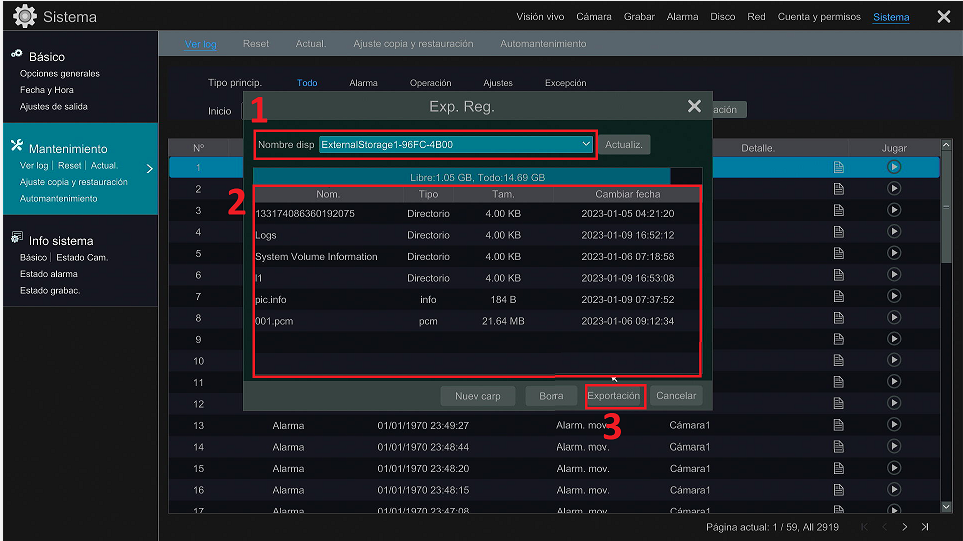Jump to the last log page

[x=925, y=527]
